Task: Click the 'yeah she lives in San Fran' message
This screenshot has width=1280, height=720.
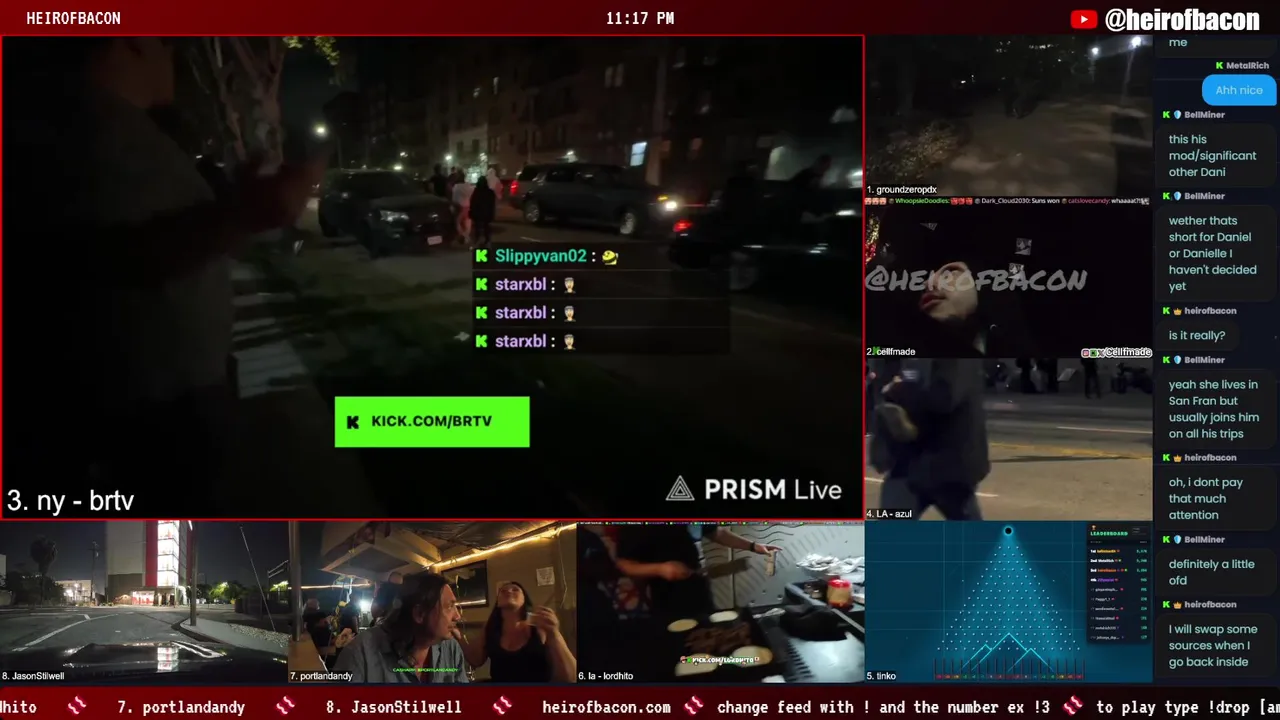Action: point(1213,409)
